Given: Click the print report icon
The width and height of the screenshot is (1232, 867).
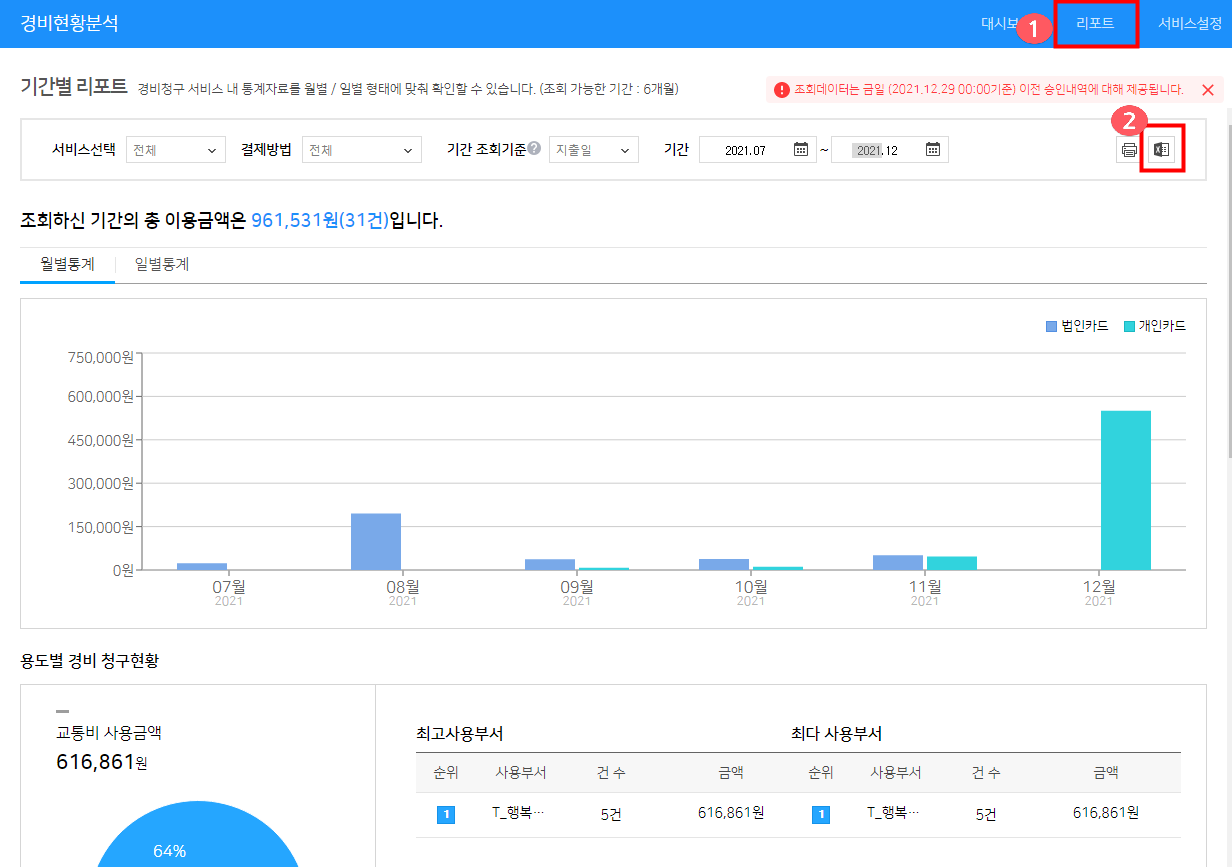Looking at the screenshot, I should tap(1129, 150).
